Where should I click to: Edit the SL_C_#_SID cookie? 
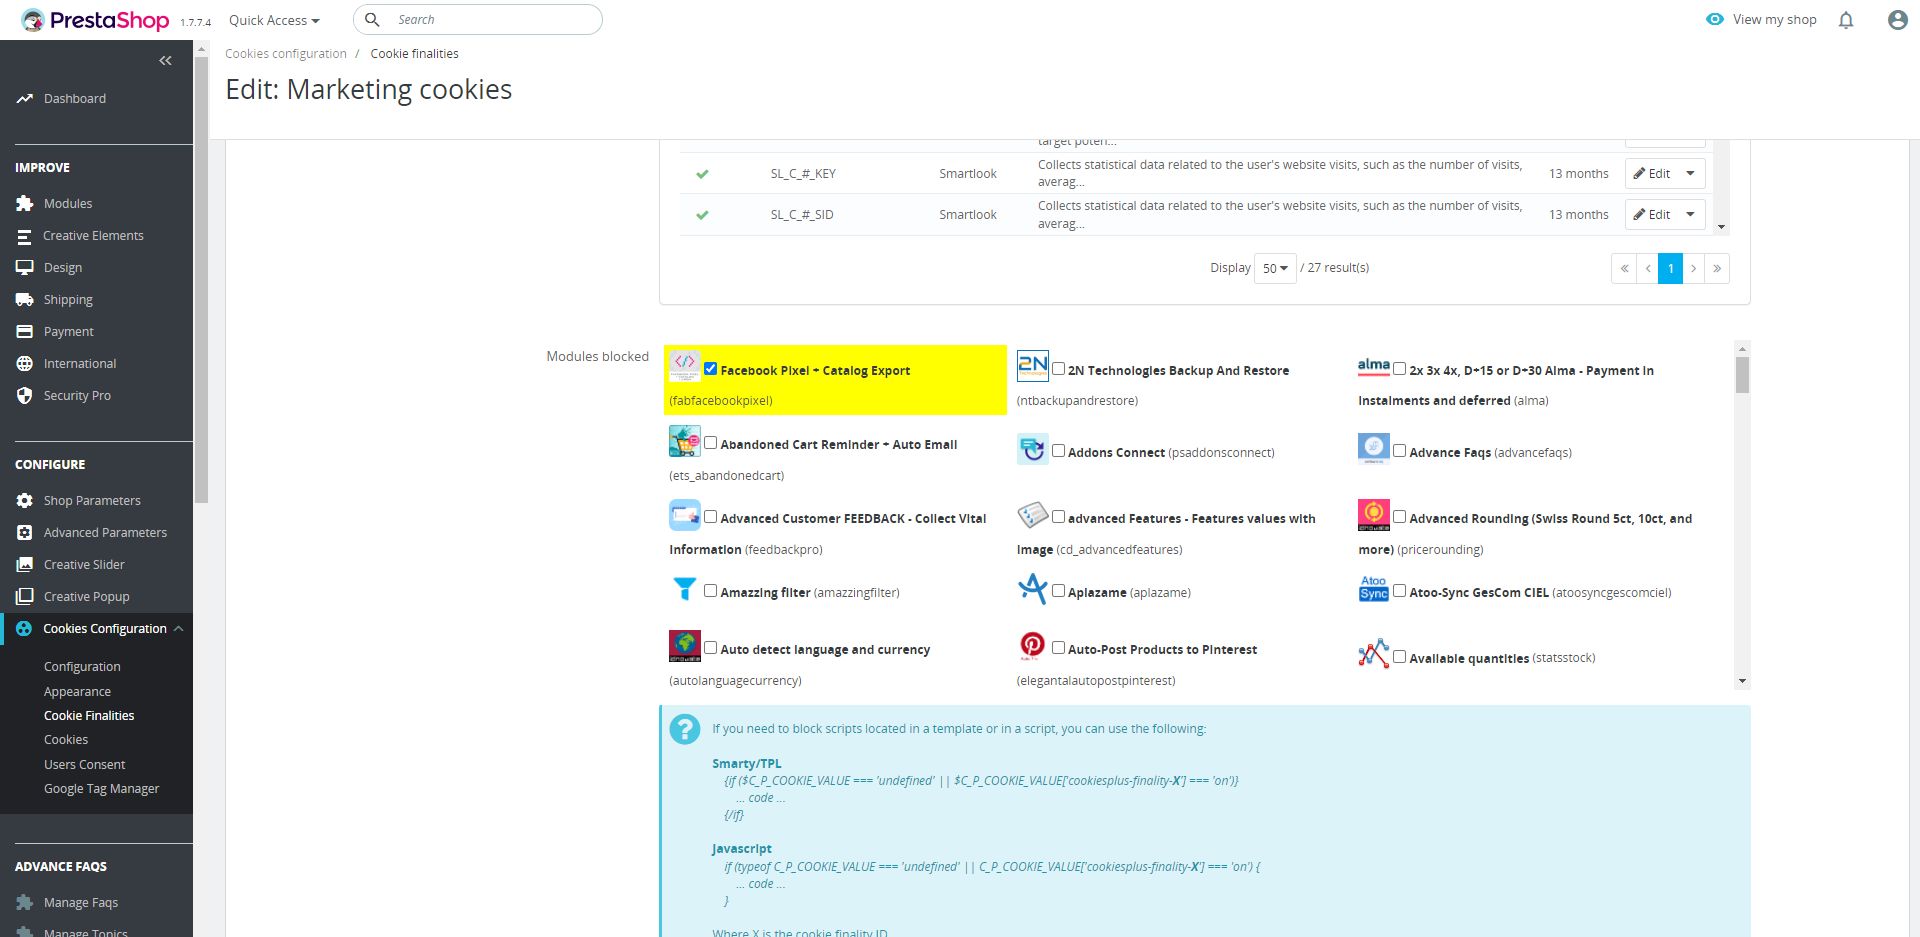point(1652,215)
